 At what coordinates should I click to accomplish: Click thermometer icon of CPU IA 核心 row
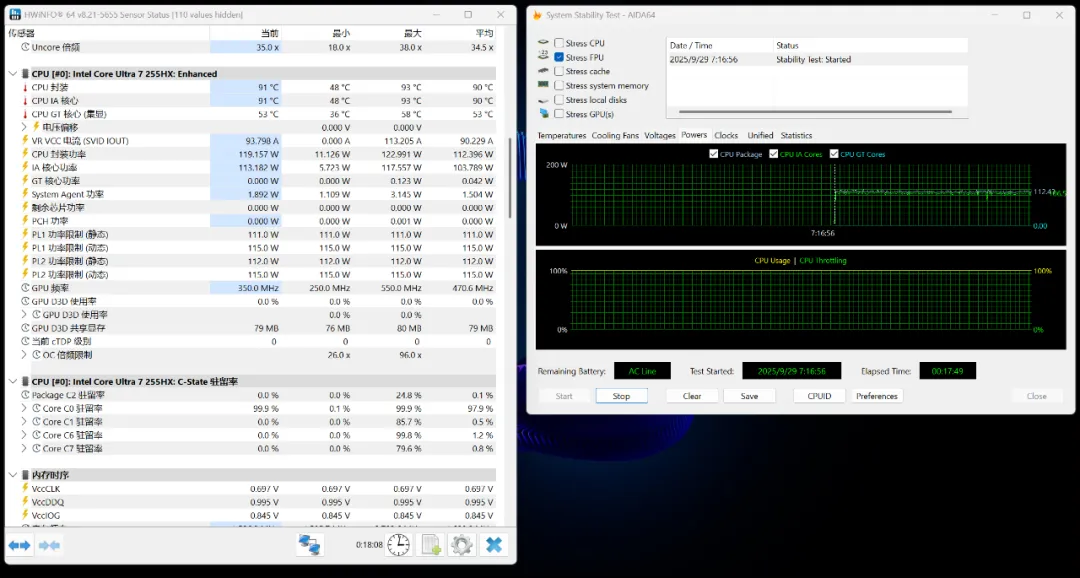click(x=25, y=101)
